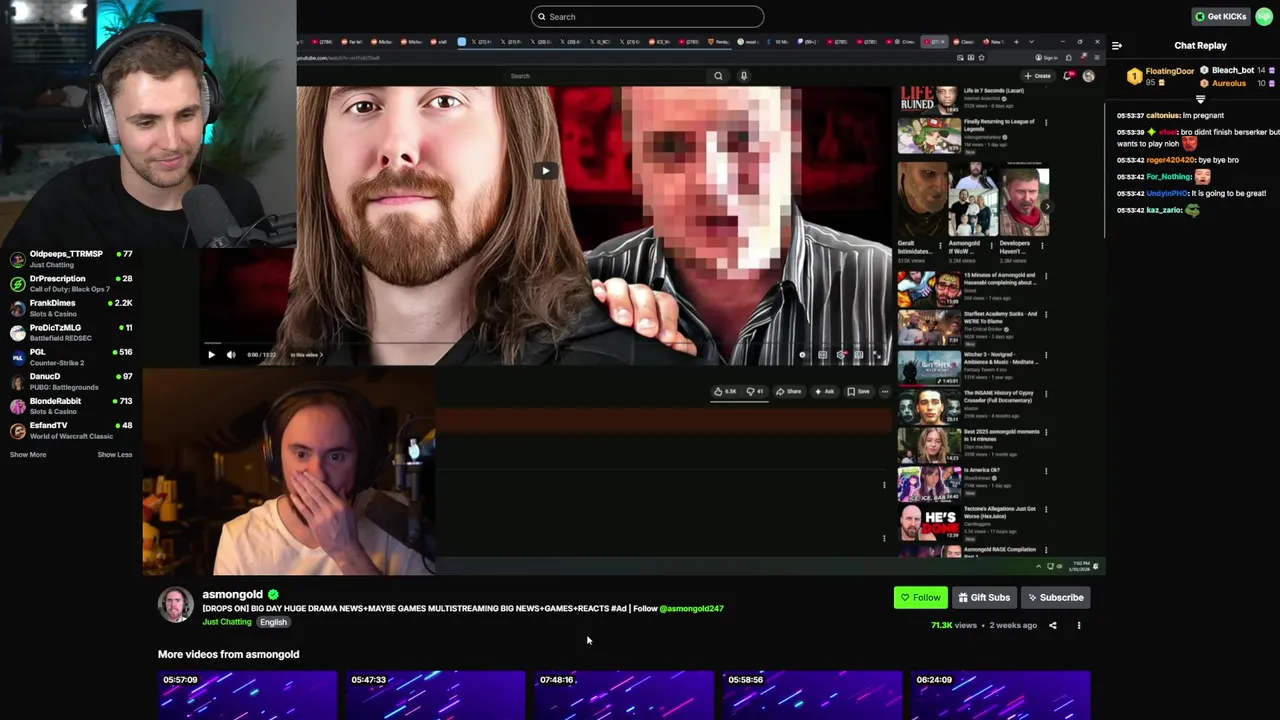Open the 05:58:56 asmongold video
The image size is (1280, 720).
pos(812,696)
